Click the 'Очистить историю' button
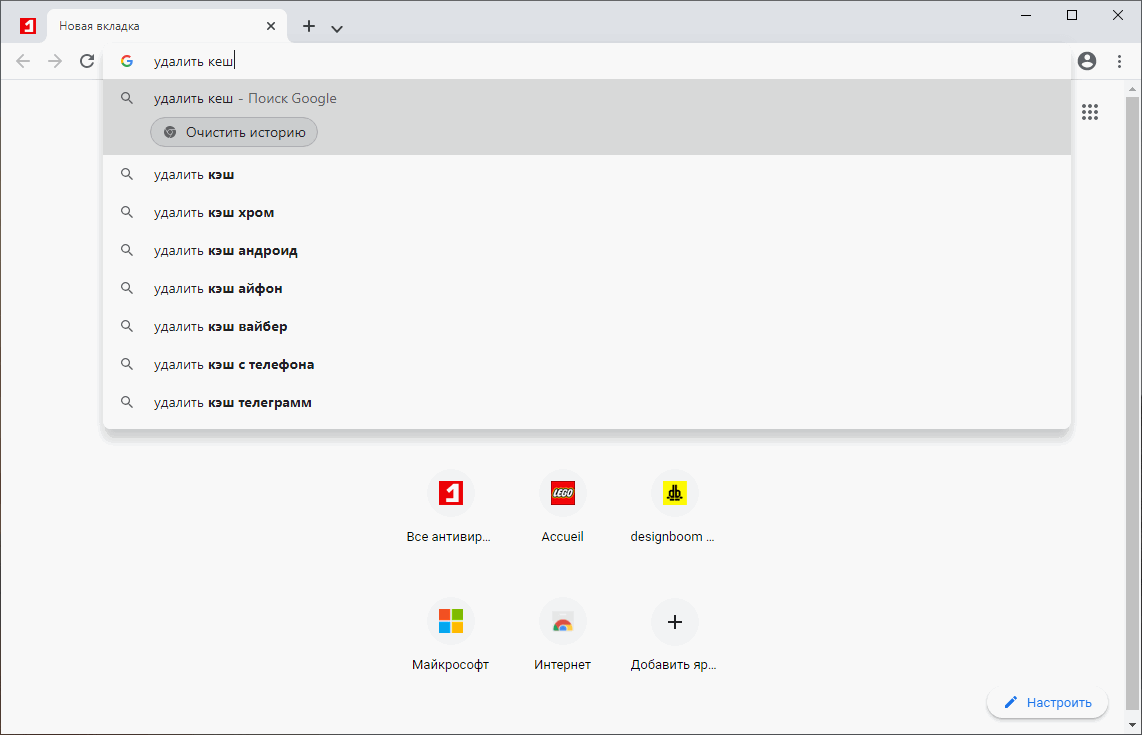The width and height of the screenshot is (1142, 735). point(233,131)
